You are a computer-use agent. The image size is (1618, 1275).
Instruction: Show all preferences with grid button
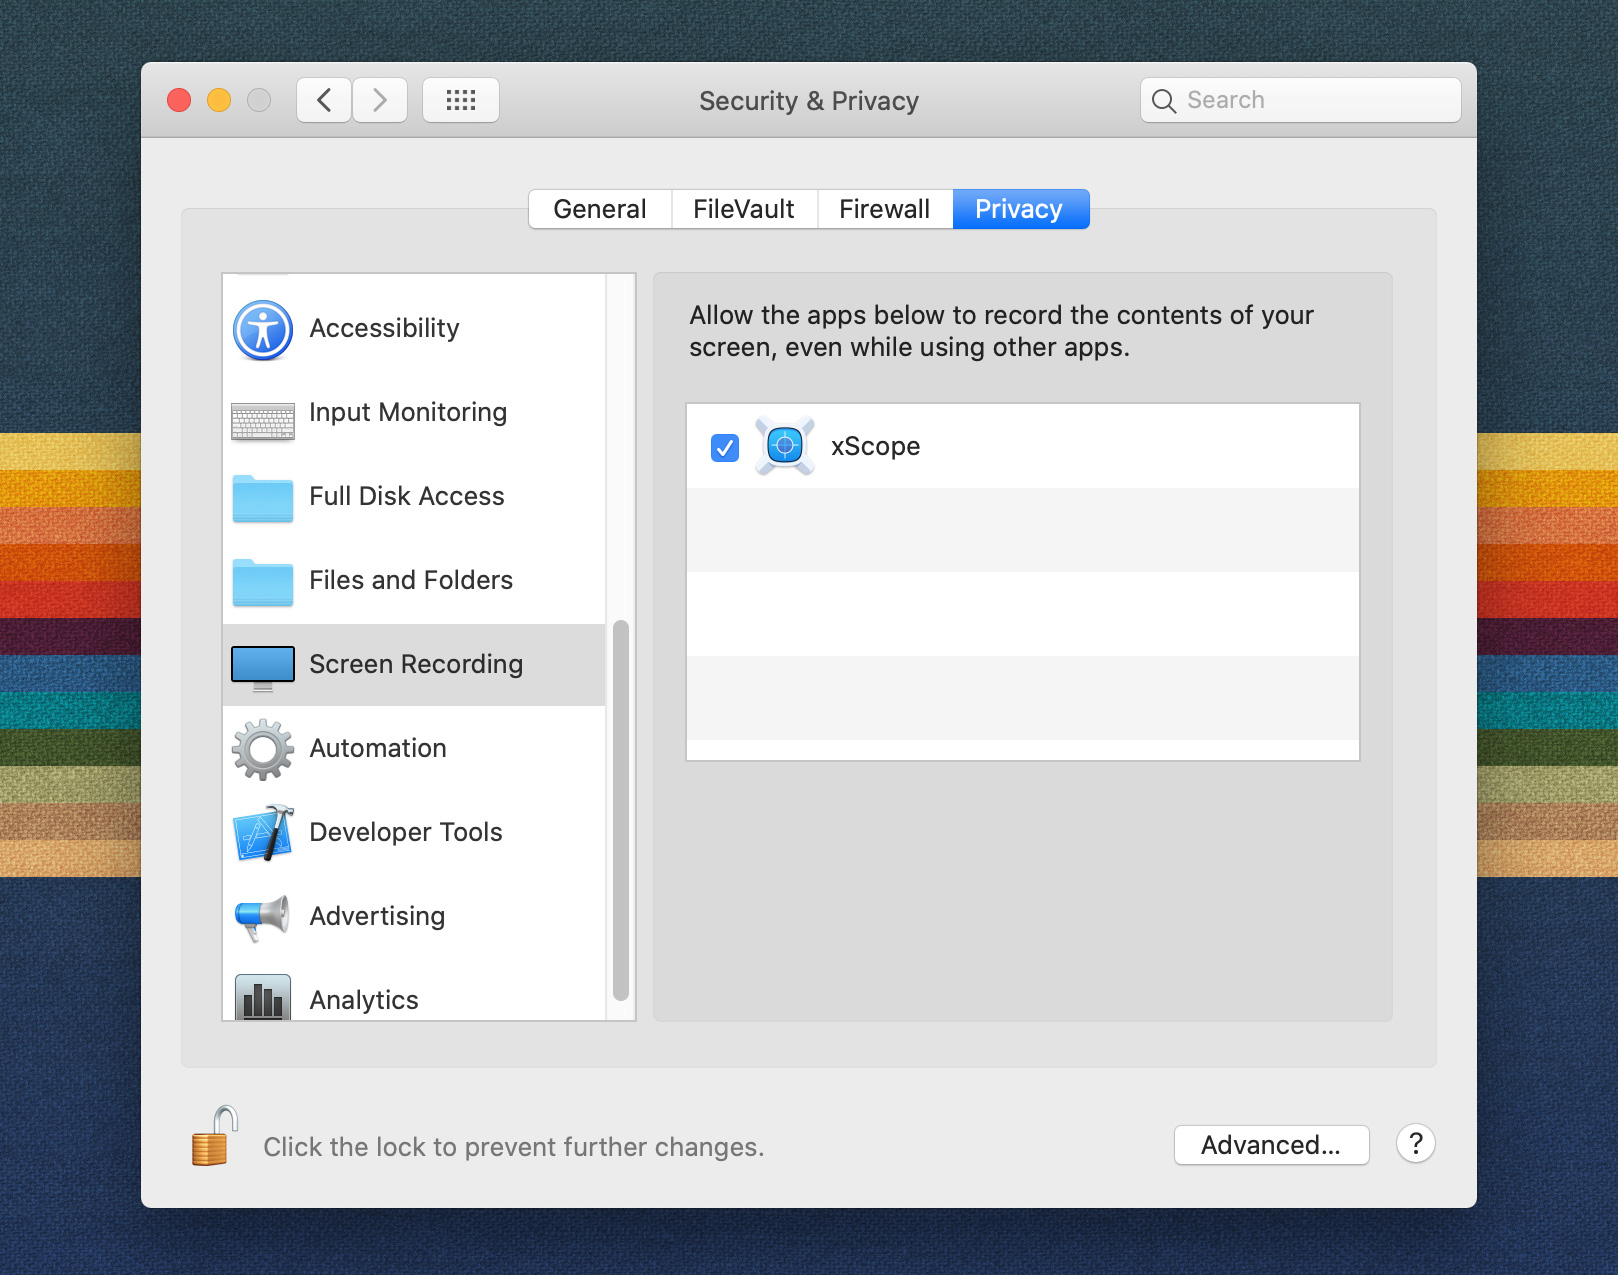click(461, 100)
